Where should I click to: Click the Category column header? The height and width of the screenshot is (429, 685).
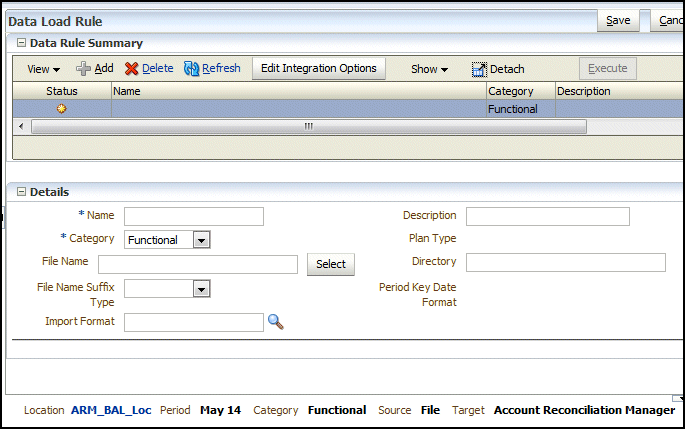coord(521,91)
